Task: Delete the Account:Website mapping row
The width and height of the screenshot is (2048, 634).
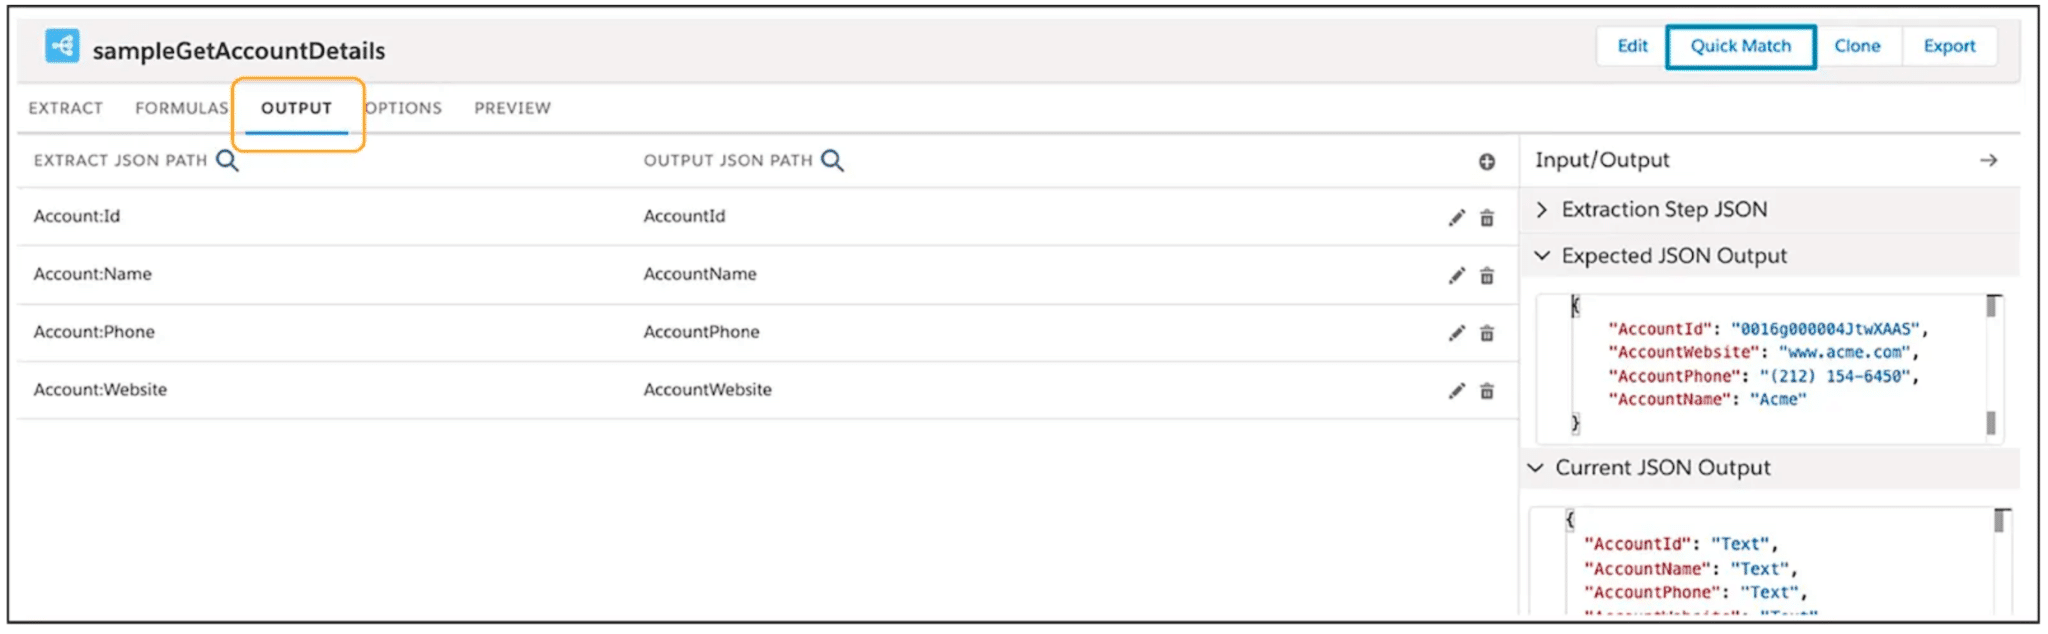Action: coord(1487,391)
